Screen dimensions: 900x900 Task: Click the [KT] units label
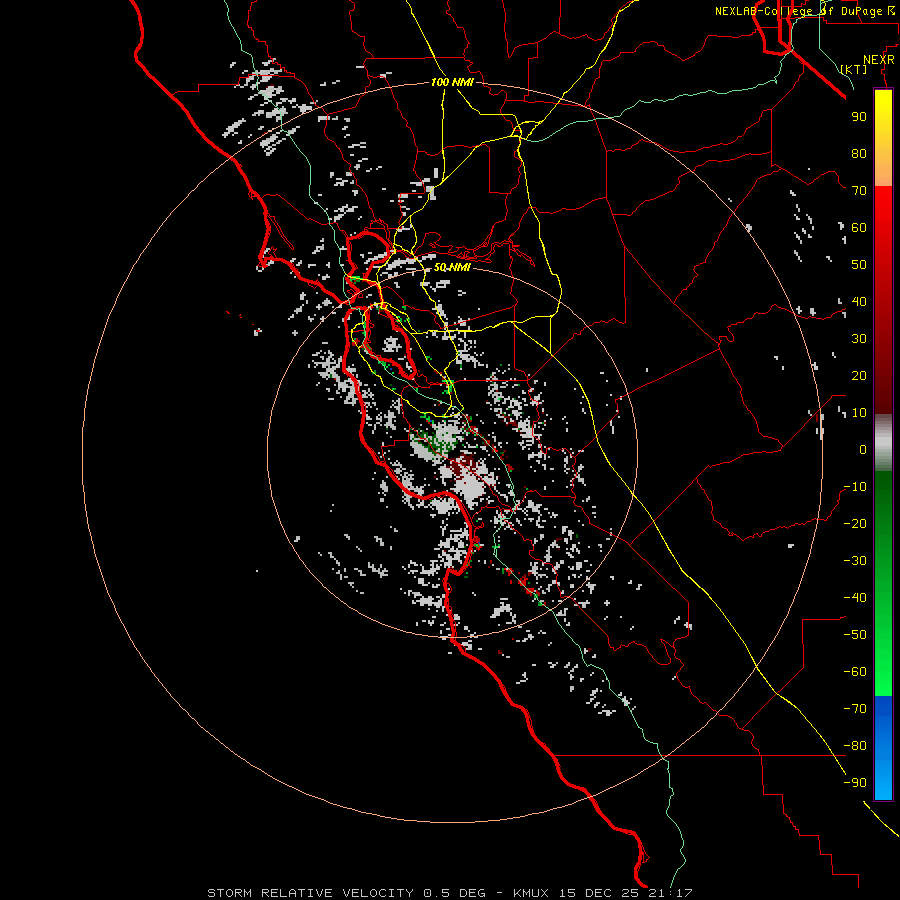(854, 69)
